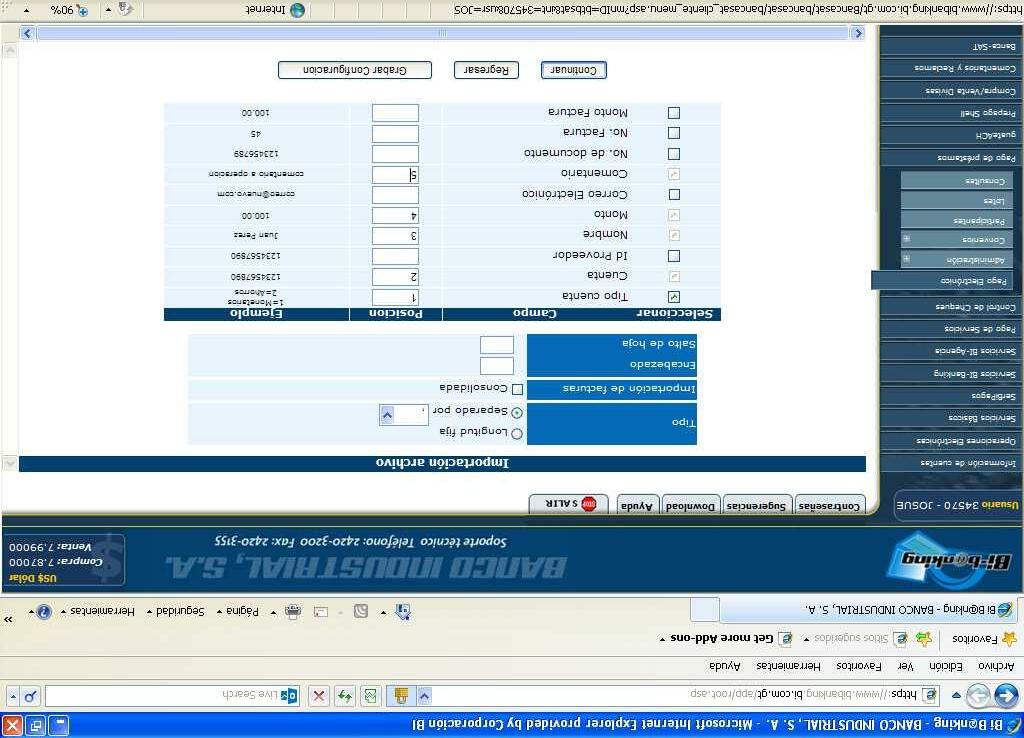Click the Print icon in command bar

coord(293,611)
